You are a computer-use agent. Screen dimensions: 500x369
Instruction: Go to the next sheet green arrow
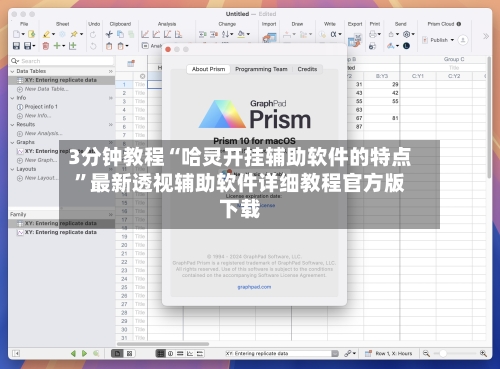85,353
